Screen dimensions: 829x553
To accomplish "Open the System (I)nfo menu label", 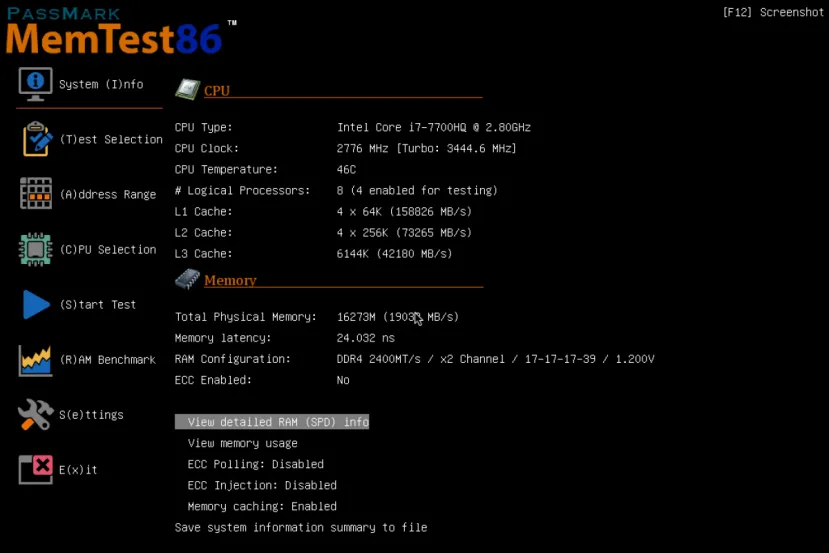I will click(x=101, y=85).
